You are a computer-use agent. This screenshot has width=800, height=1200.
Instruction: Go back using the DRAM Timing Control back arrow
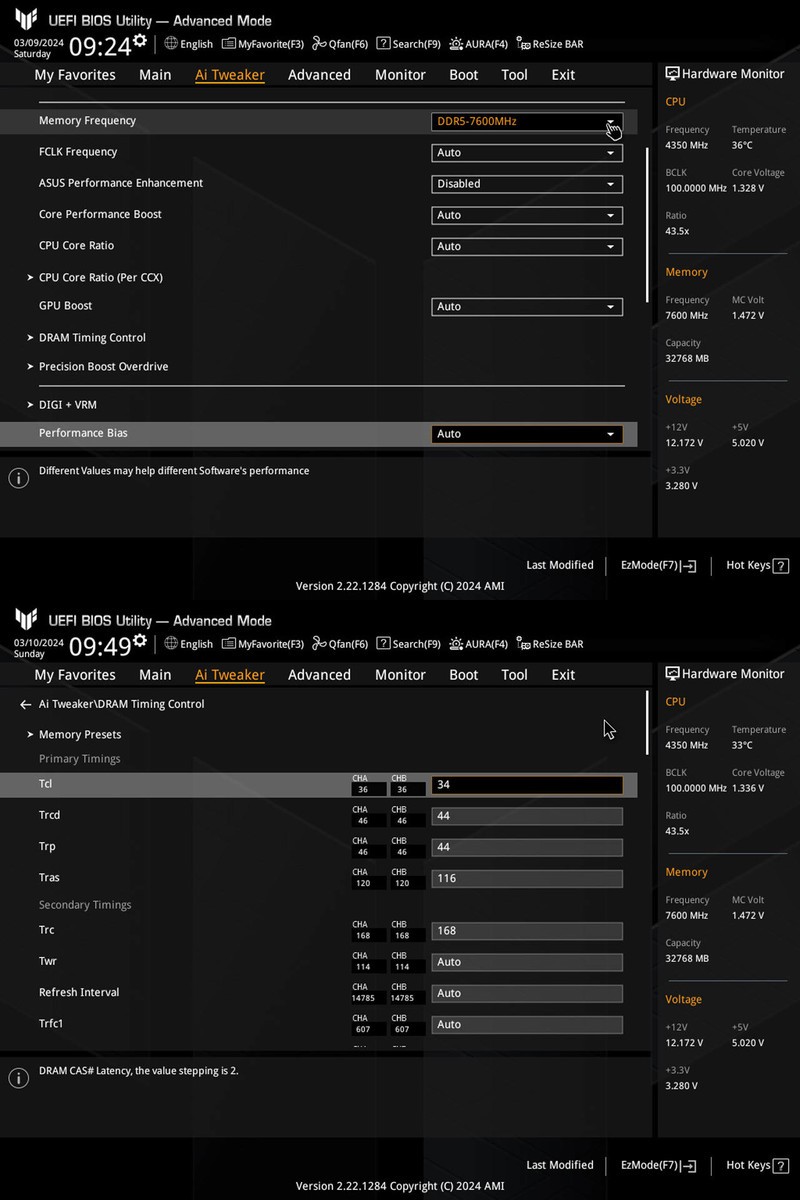(25, 703)
